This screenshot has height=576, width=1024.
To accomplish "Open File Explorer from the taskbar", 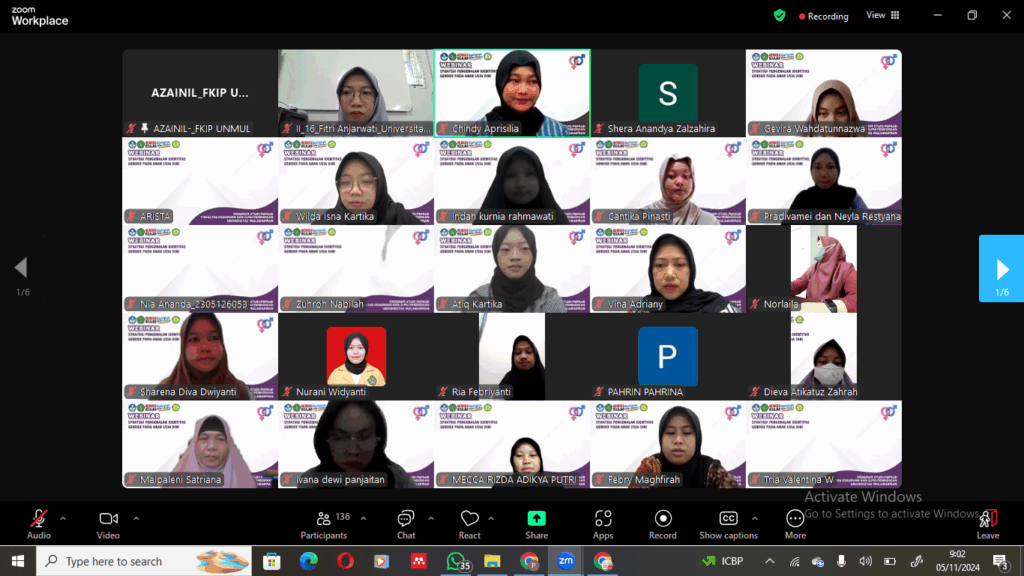I will click(x=492, y=561).
